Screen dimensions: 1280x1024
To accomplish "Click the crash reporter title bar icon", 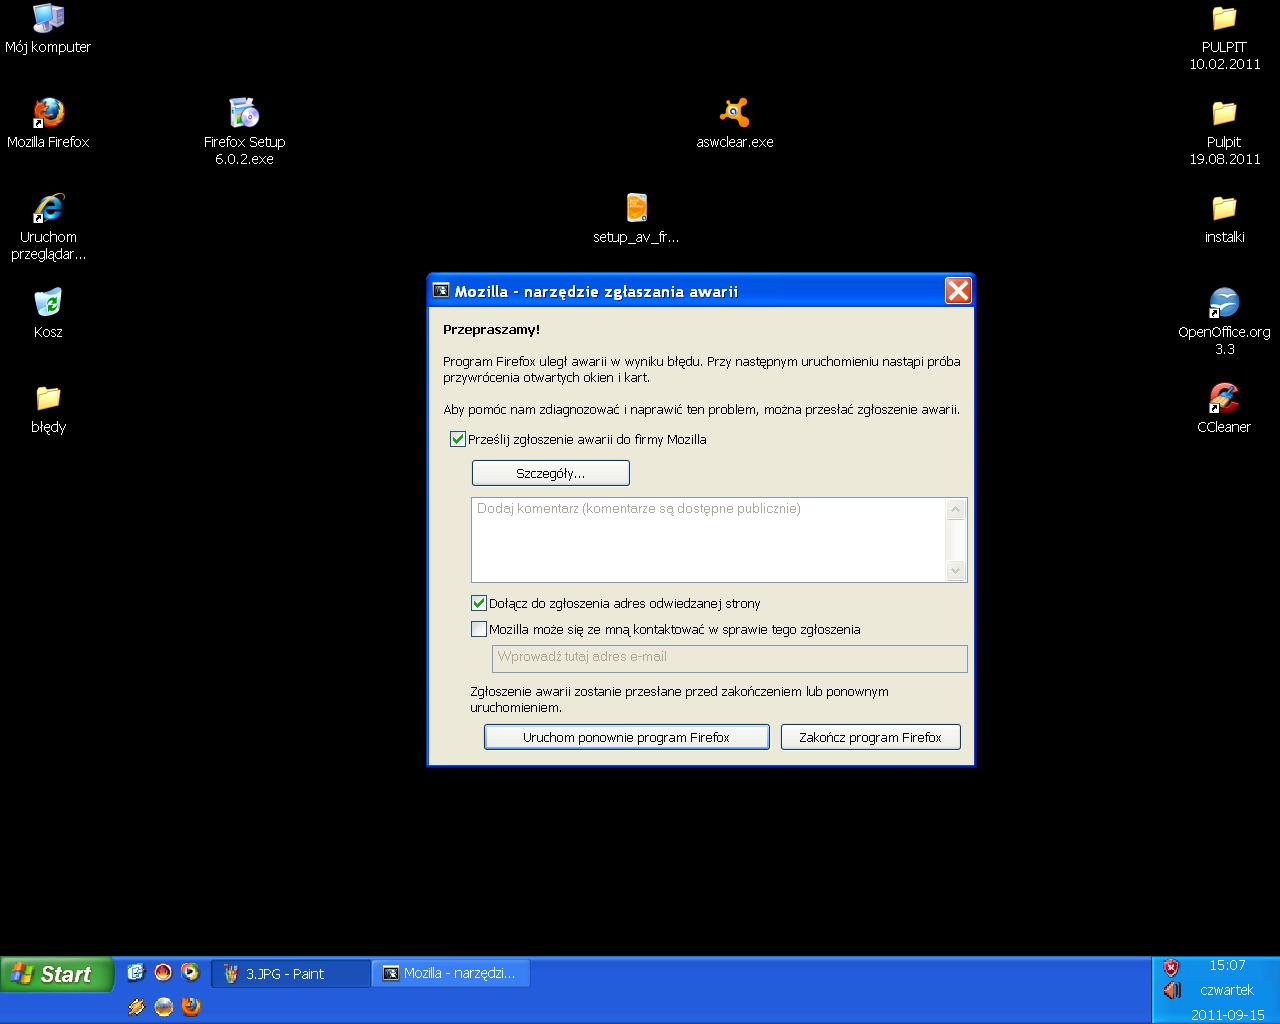I will (x=441, y=291).
